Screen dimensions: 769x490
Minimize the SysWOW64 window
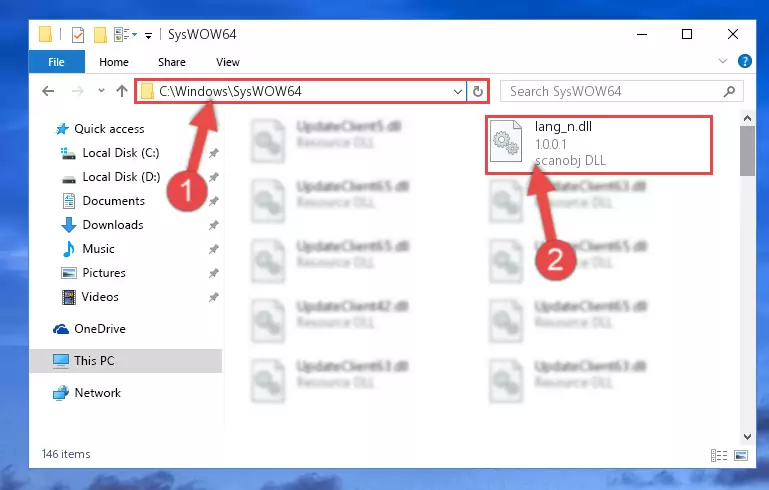coord(642,34)
